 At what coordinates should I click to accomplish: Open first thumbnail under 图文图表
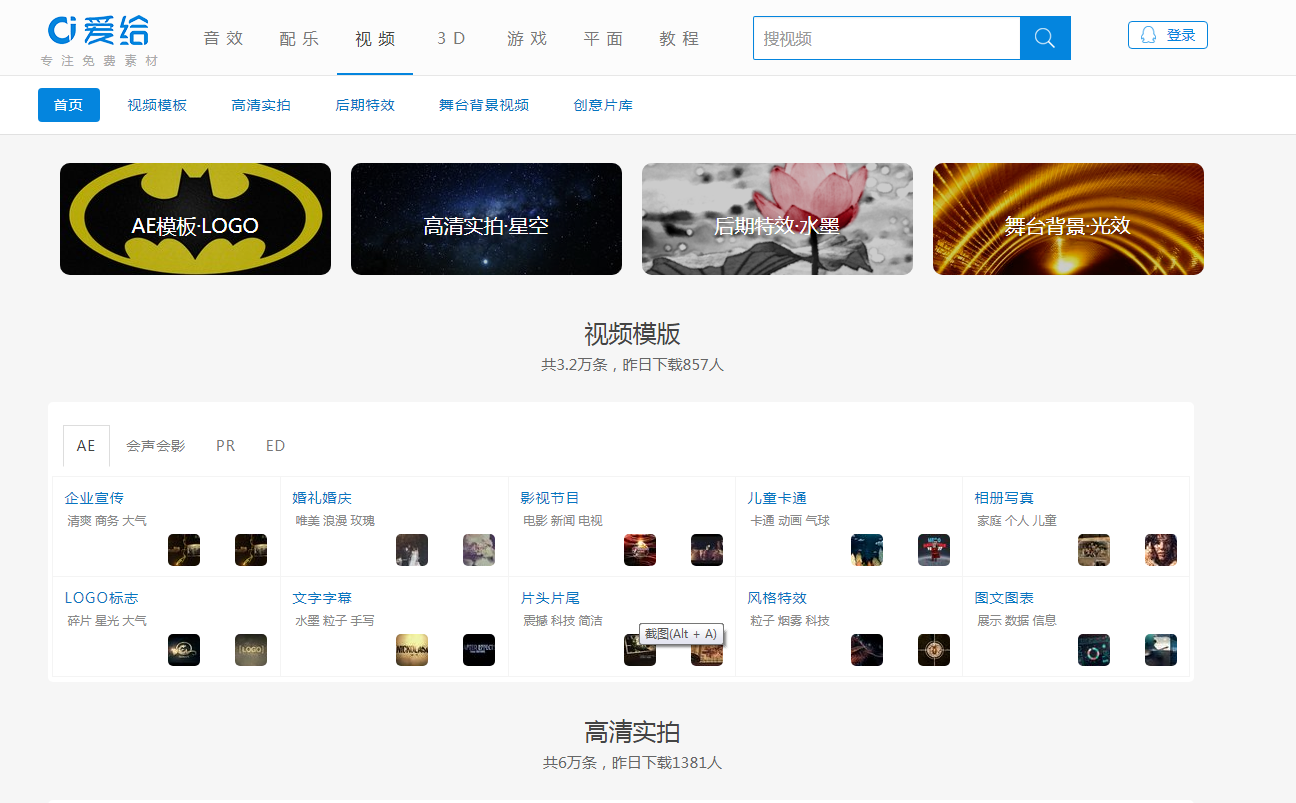[x=1094, y=650]
